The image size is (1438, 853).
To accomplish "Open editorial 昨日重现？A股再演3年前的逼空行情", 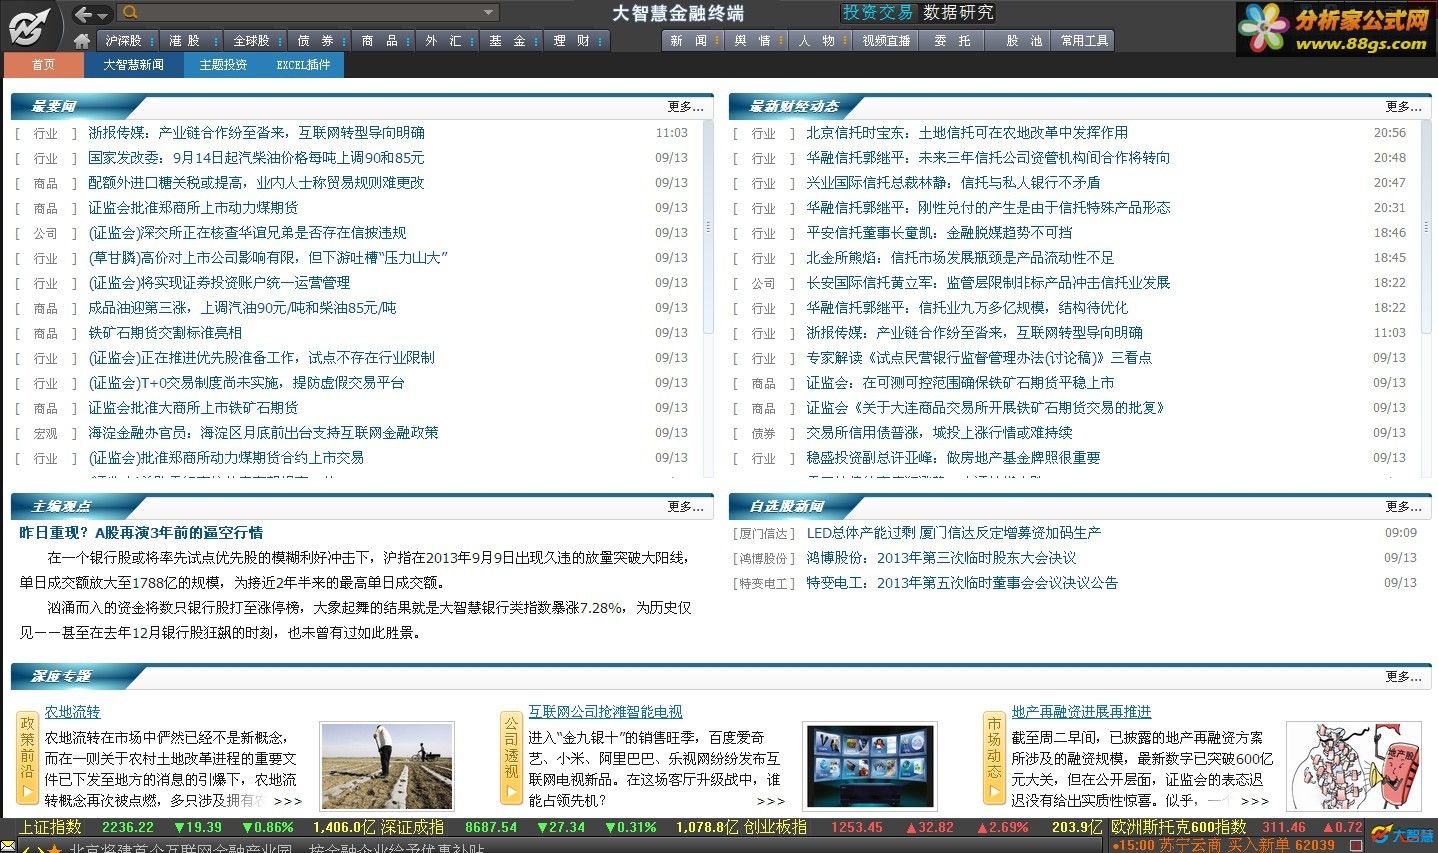I will click(x=141, y=532).
